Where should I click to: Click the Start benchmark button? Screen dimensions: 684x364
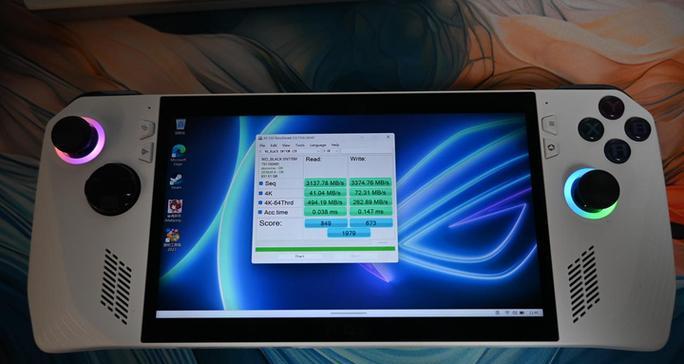pos(299,257)
